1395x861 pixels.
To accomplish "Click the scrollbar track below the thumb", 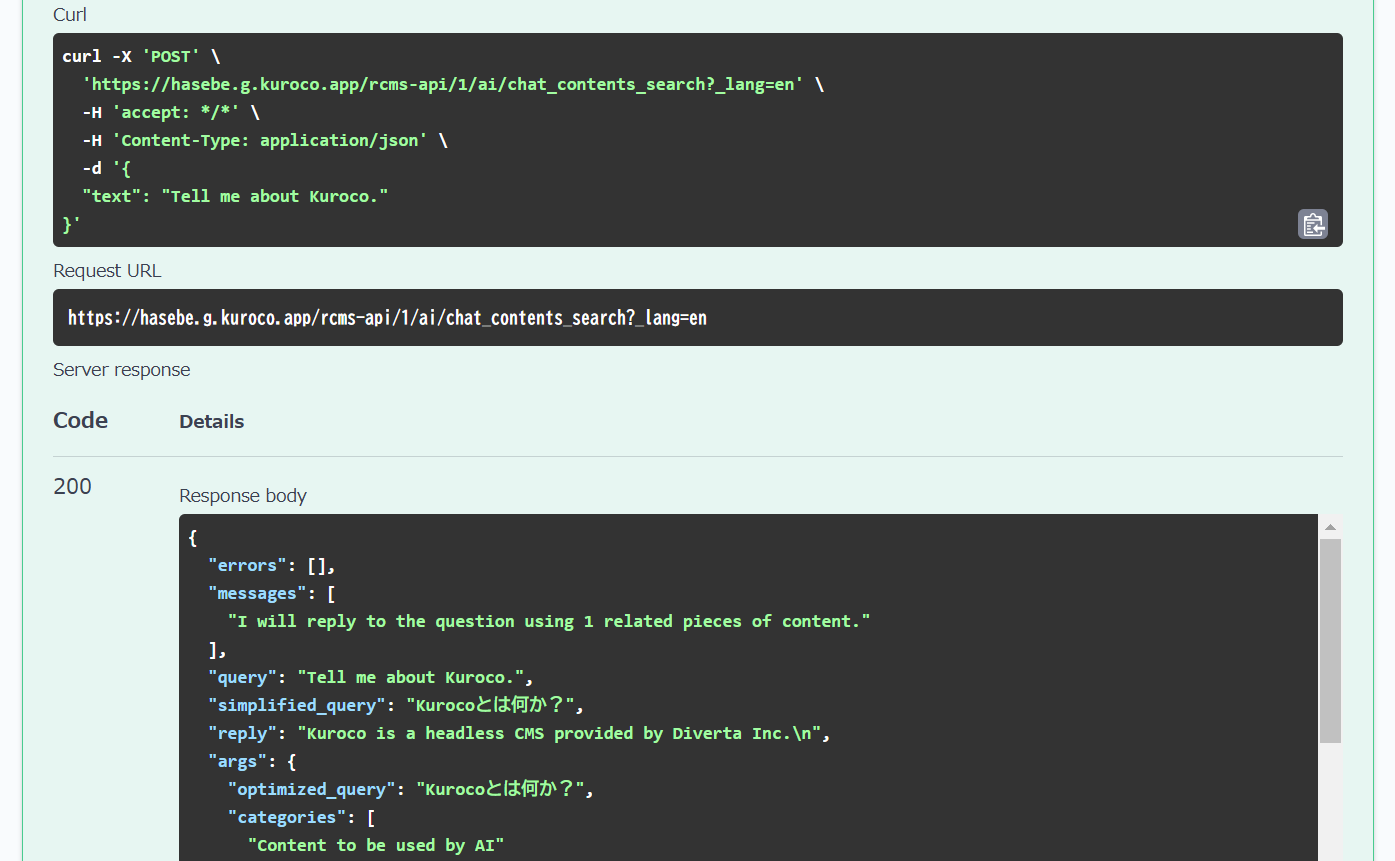I will (1329, 800).
